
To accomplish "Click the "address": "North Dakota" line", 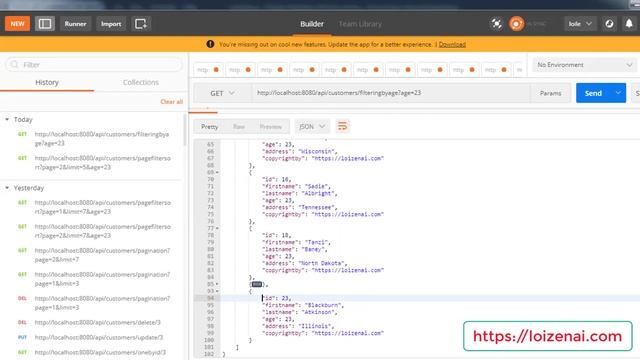I will (x=304, y=263).
